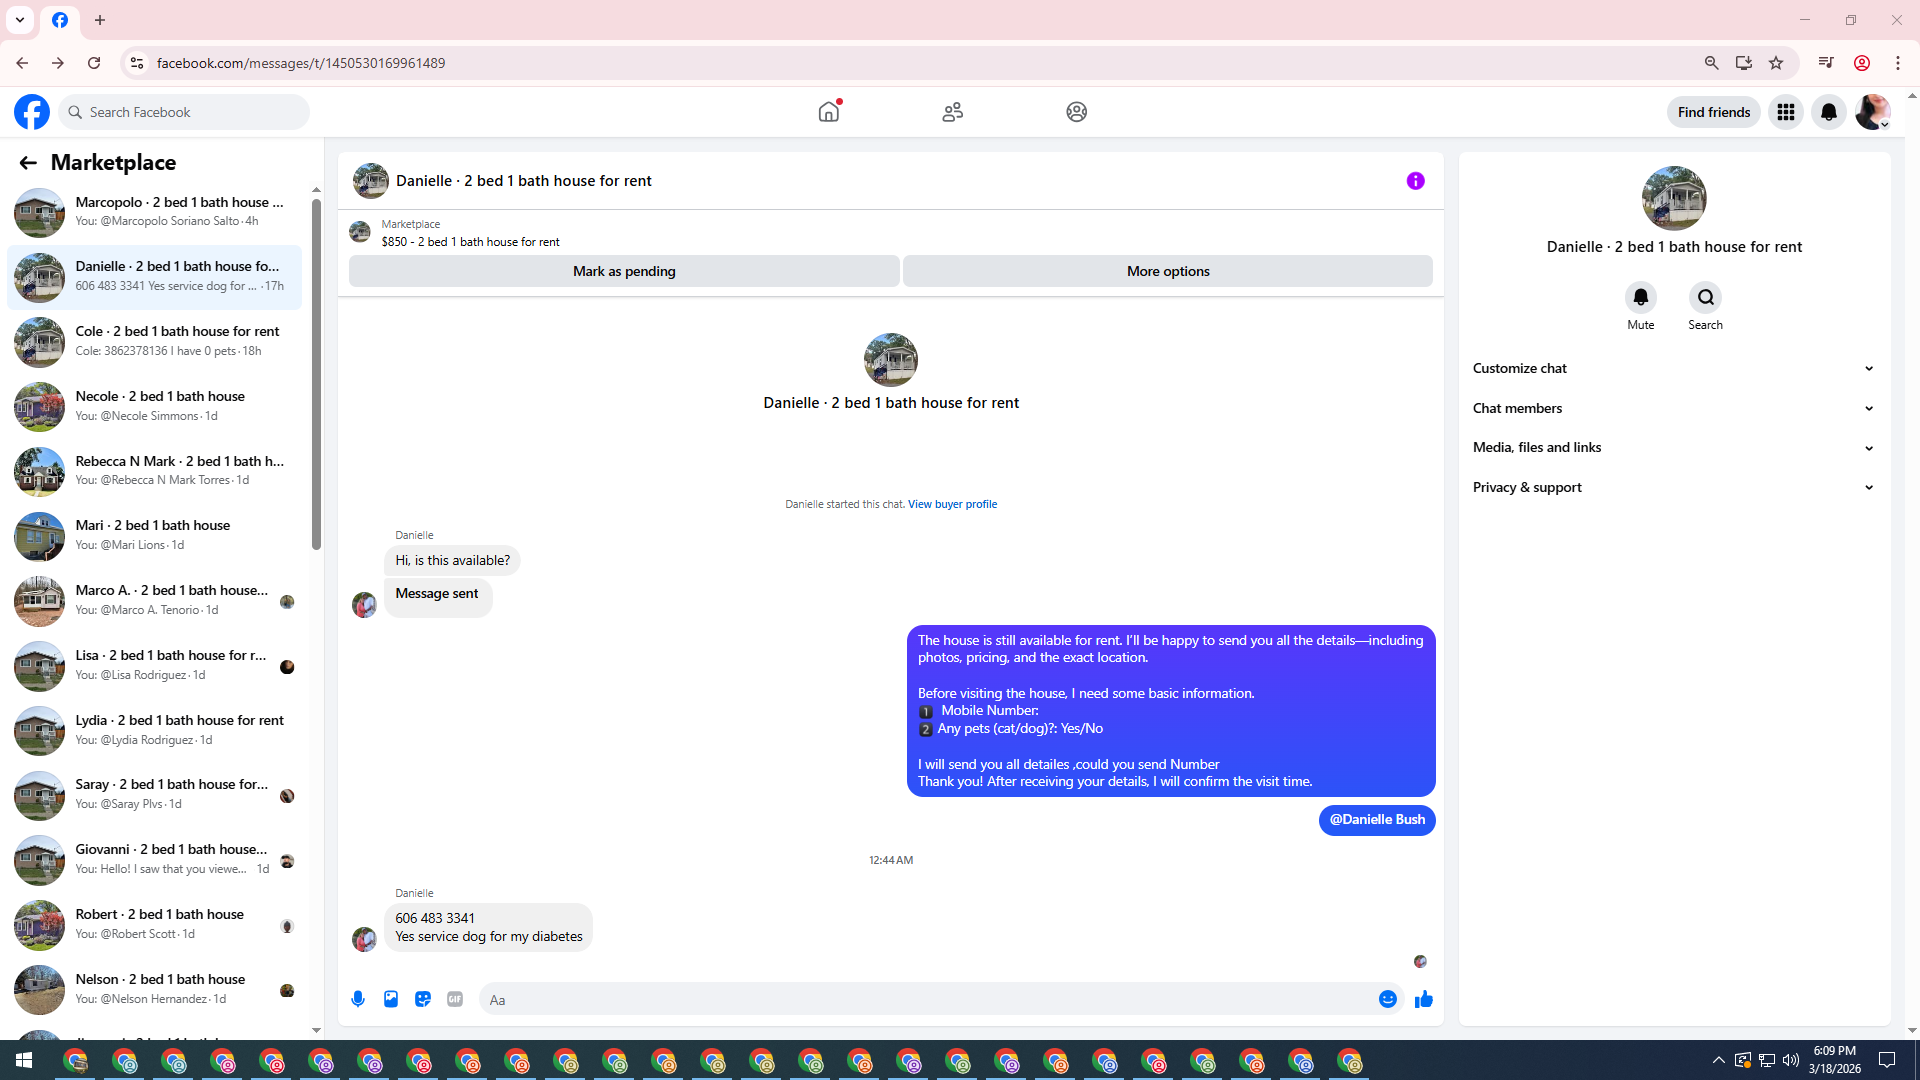1920x1080 pixels.
Task: Click the voice clip microphone icon
Action: tap(358, 999)
